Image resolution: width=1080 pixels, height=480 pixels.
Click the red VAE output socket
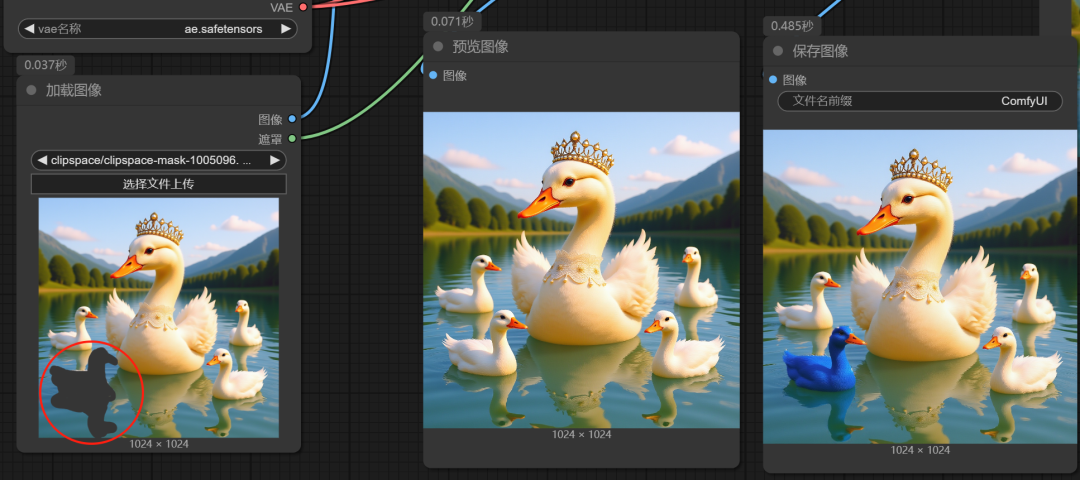303,7
